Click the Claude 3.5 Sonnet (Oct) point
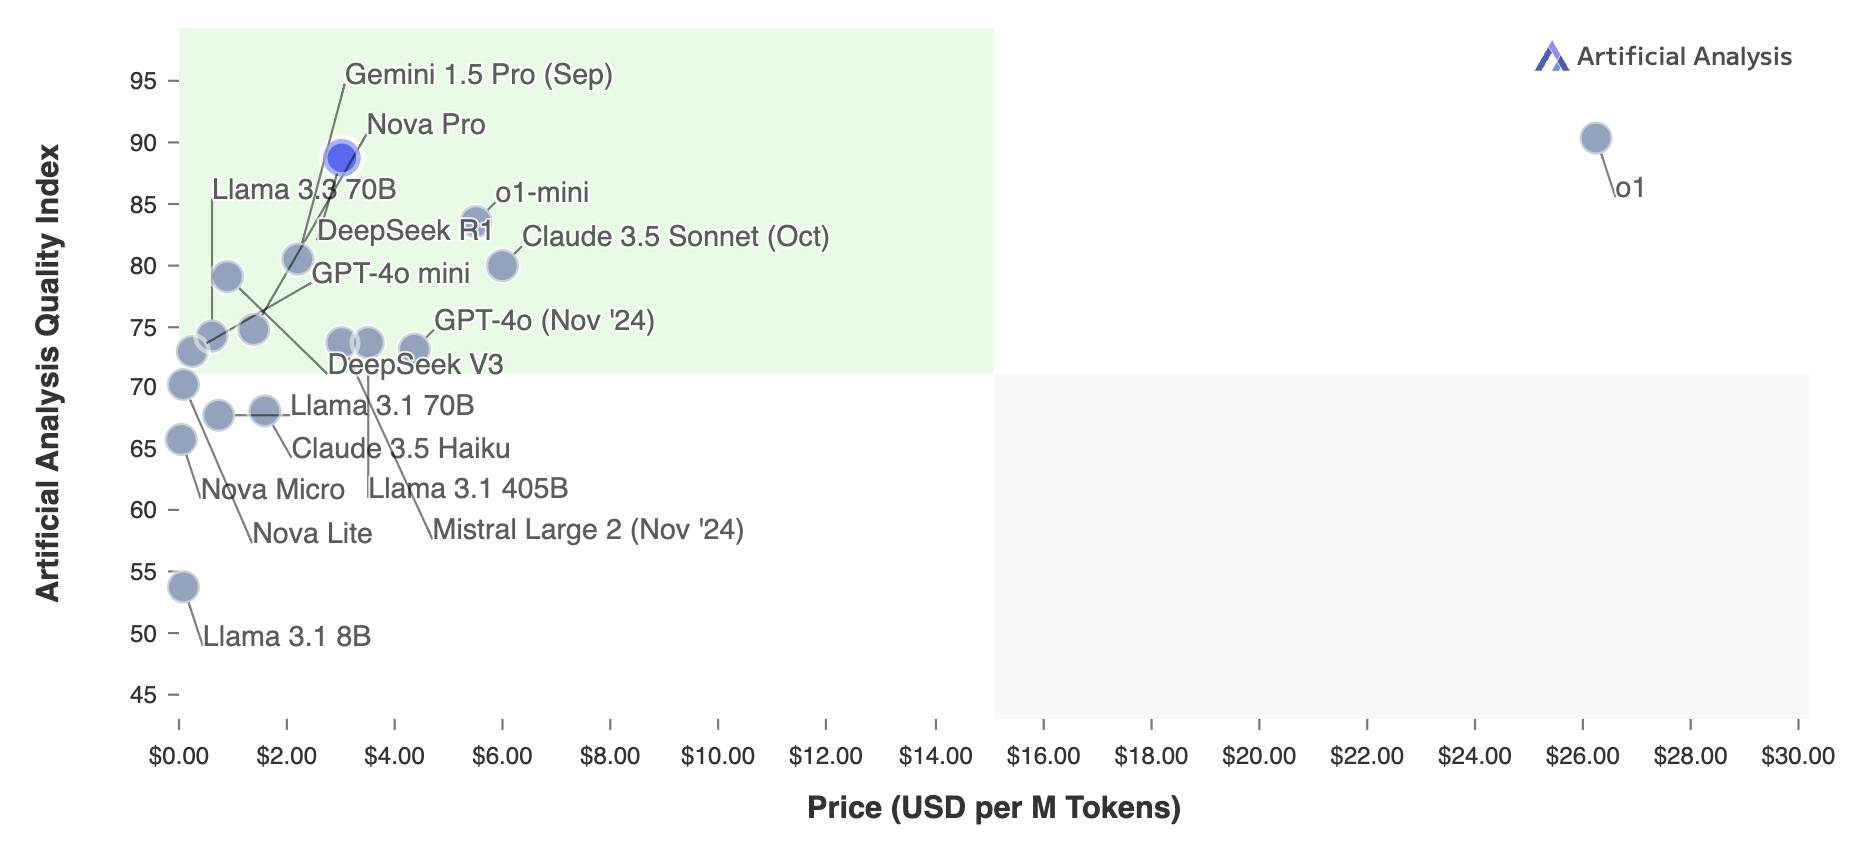 (502, 265)
